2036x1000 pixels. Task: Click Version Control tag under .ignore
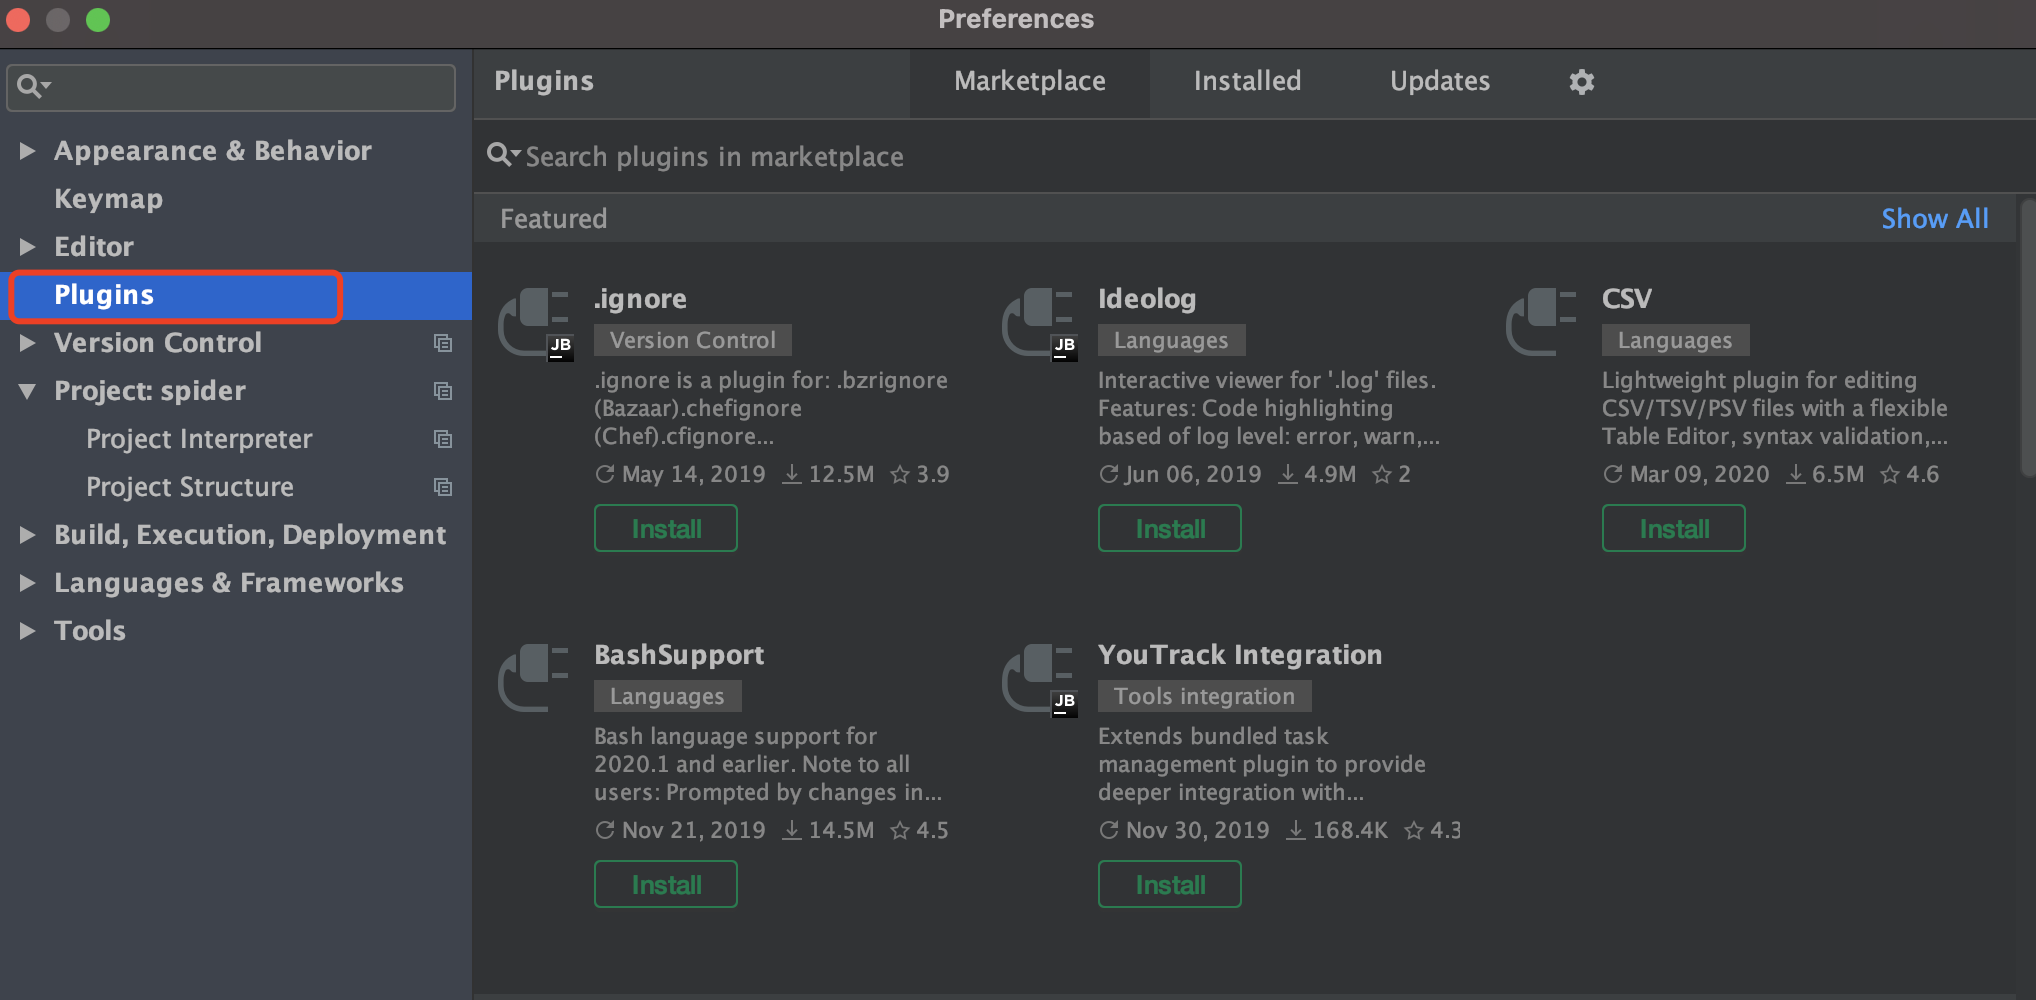pyautogui.click(x=693, y=340)
